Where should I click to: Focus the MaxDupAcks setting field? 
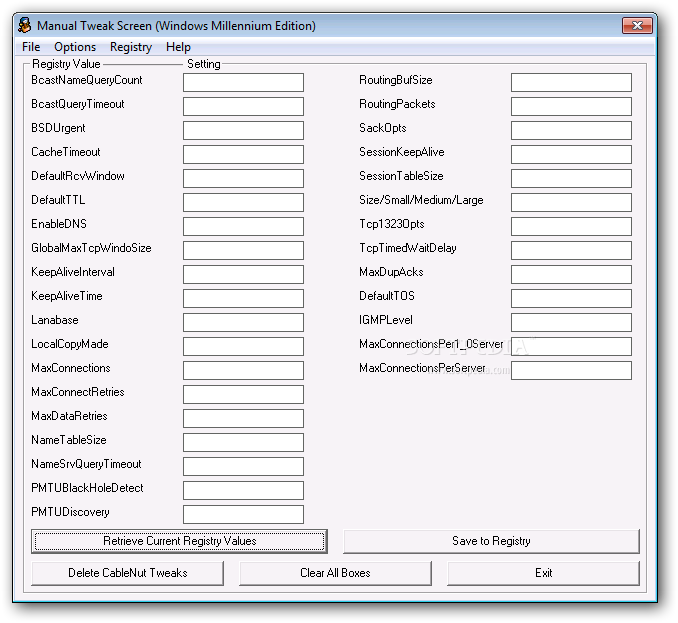pos(571,274)
